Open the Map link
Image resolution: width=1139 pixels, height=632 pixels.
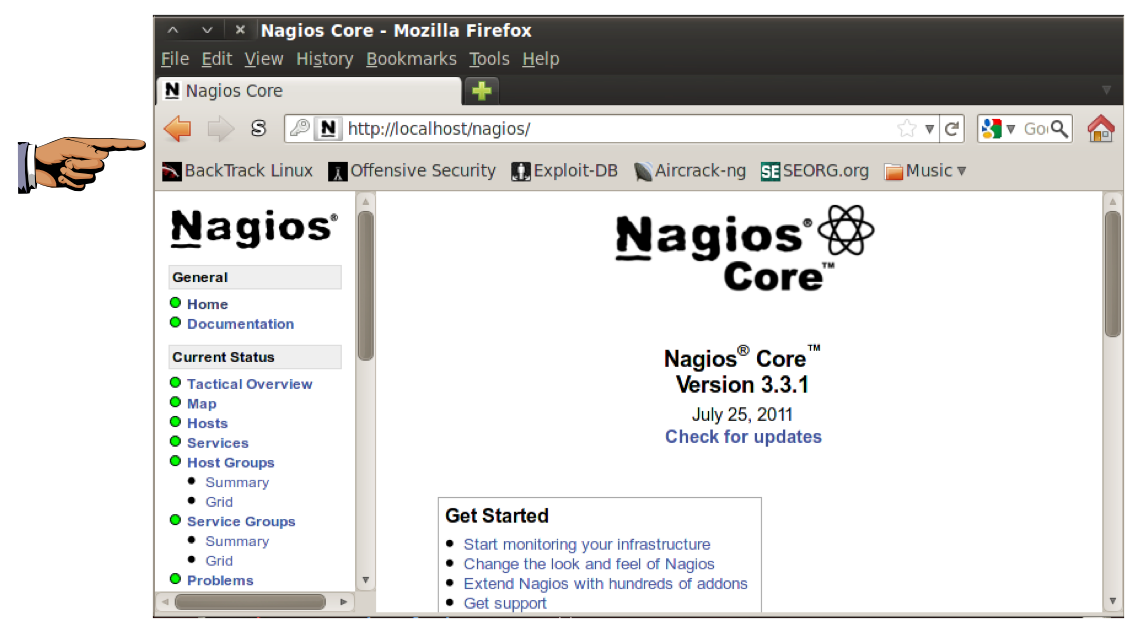[x=201, y=404]
